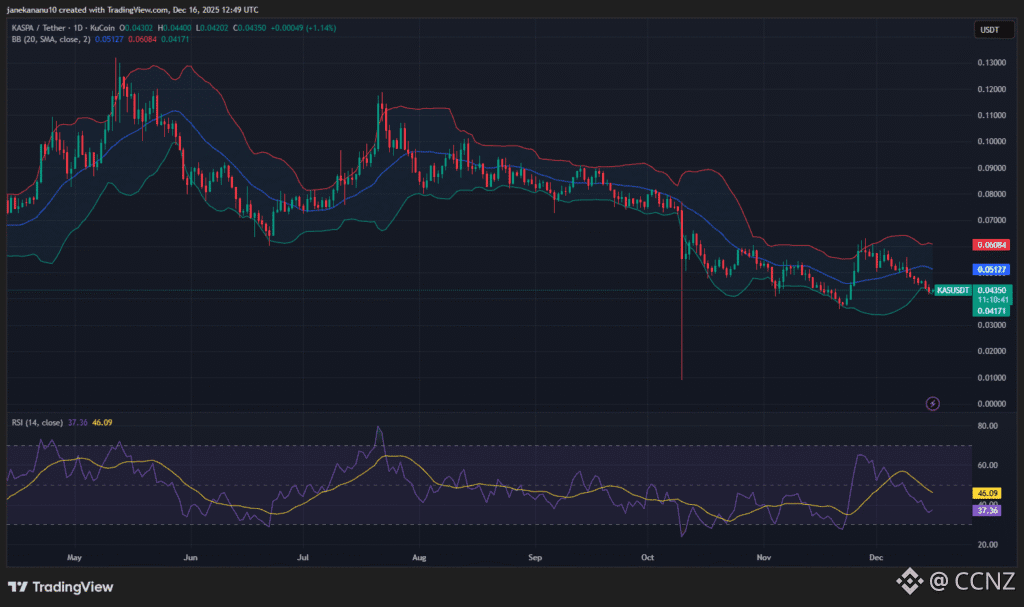
Task: Click the green KASUSDT price tag
Action: 953,290
